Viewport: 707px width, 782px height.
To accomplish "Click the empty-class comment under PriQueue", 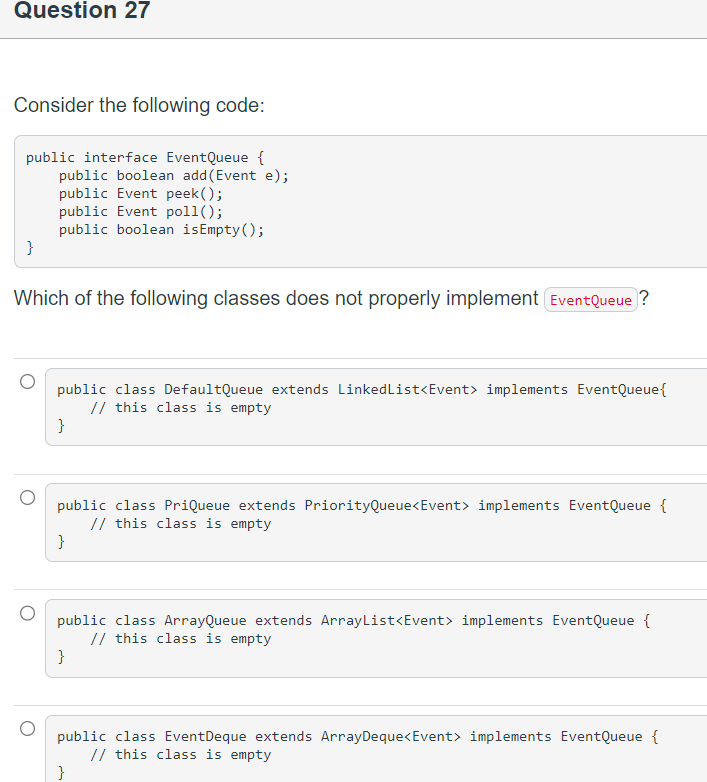I will click(180, 524).
